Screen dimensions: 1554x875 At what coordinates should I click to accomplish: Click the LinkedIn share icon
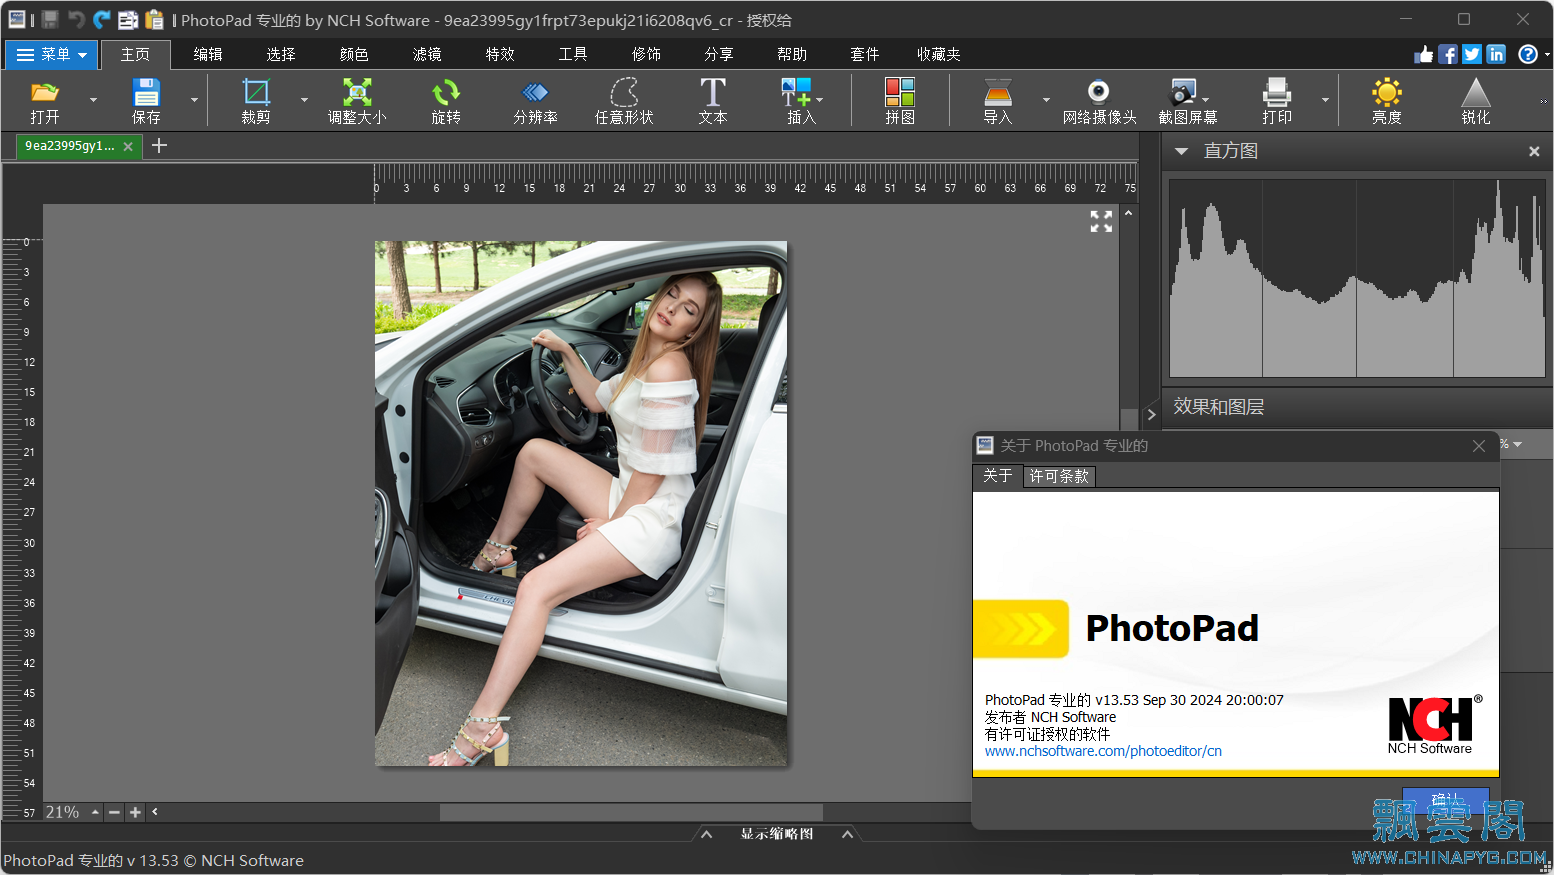(x=1496, y=54)
